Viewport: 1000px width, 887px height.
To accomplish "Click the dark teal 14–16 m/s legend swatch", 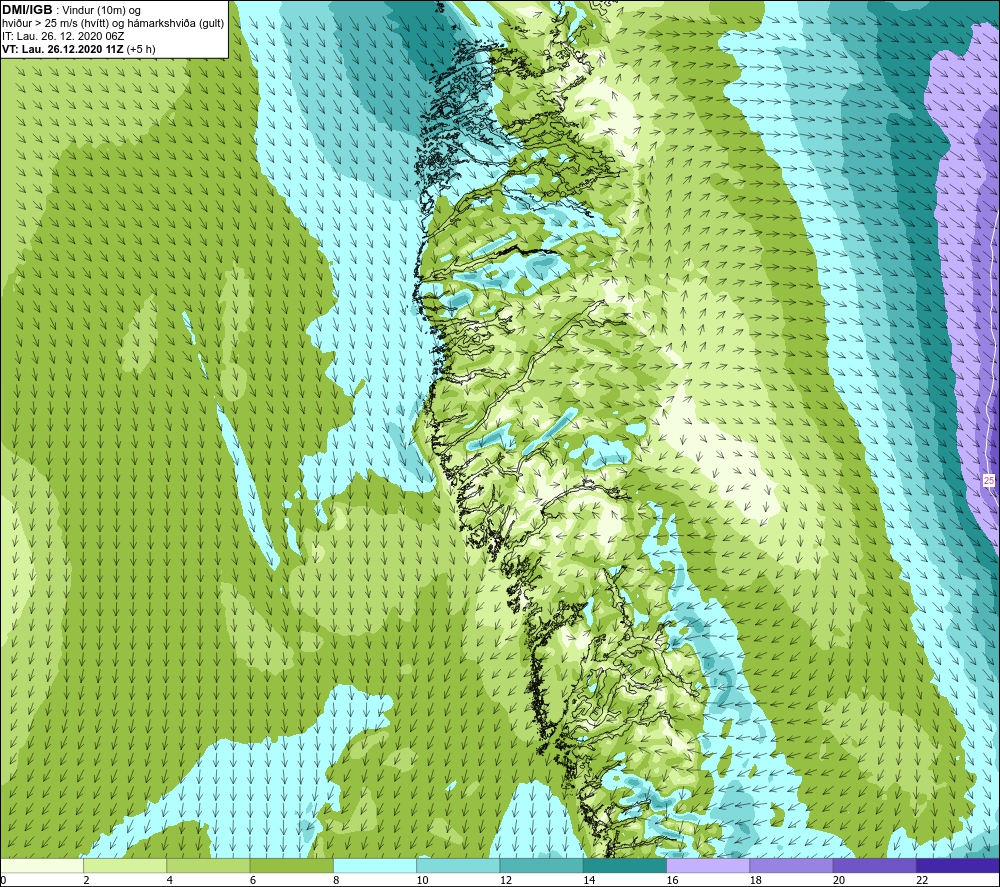I will point(624,865).
